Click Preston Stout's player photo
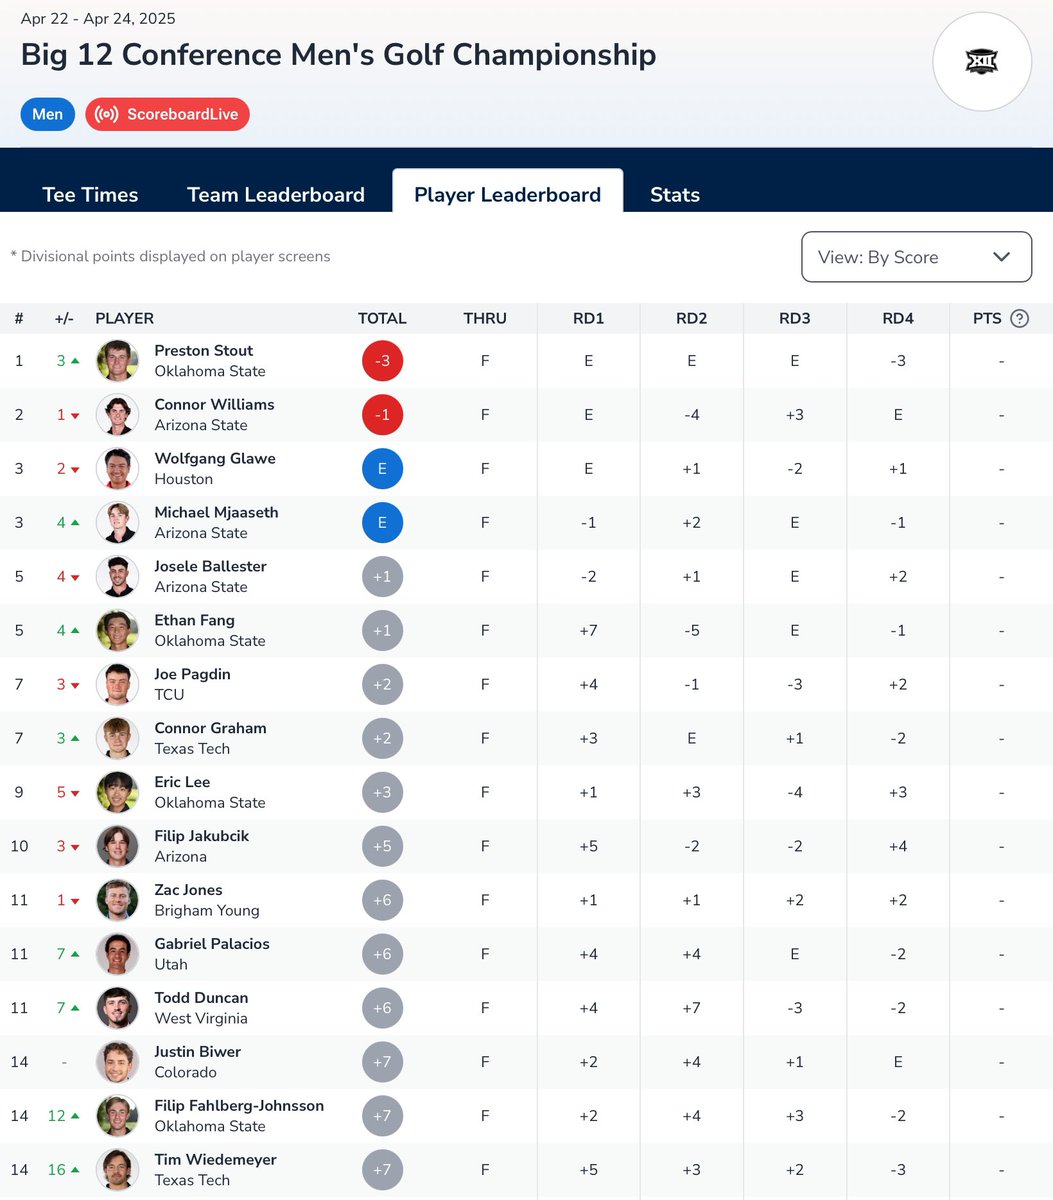The height and width of the screenshot is (1200, 1053). (x=117, y=361)
